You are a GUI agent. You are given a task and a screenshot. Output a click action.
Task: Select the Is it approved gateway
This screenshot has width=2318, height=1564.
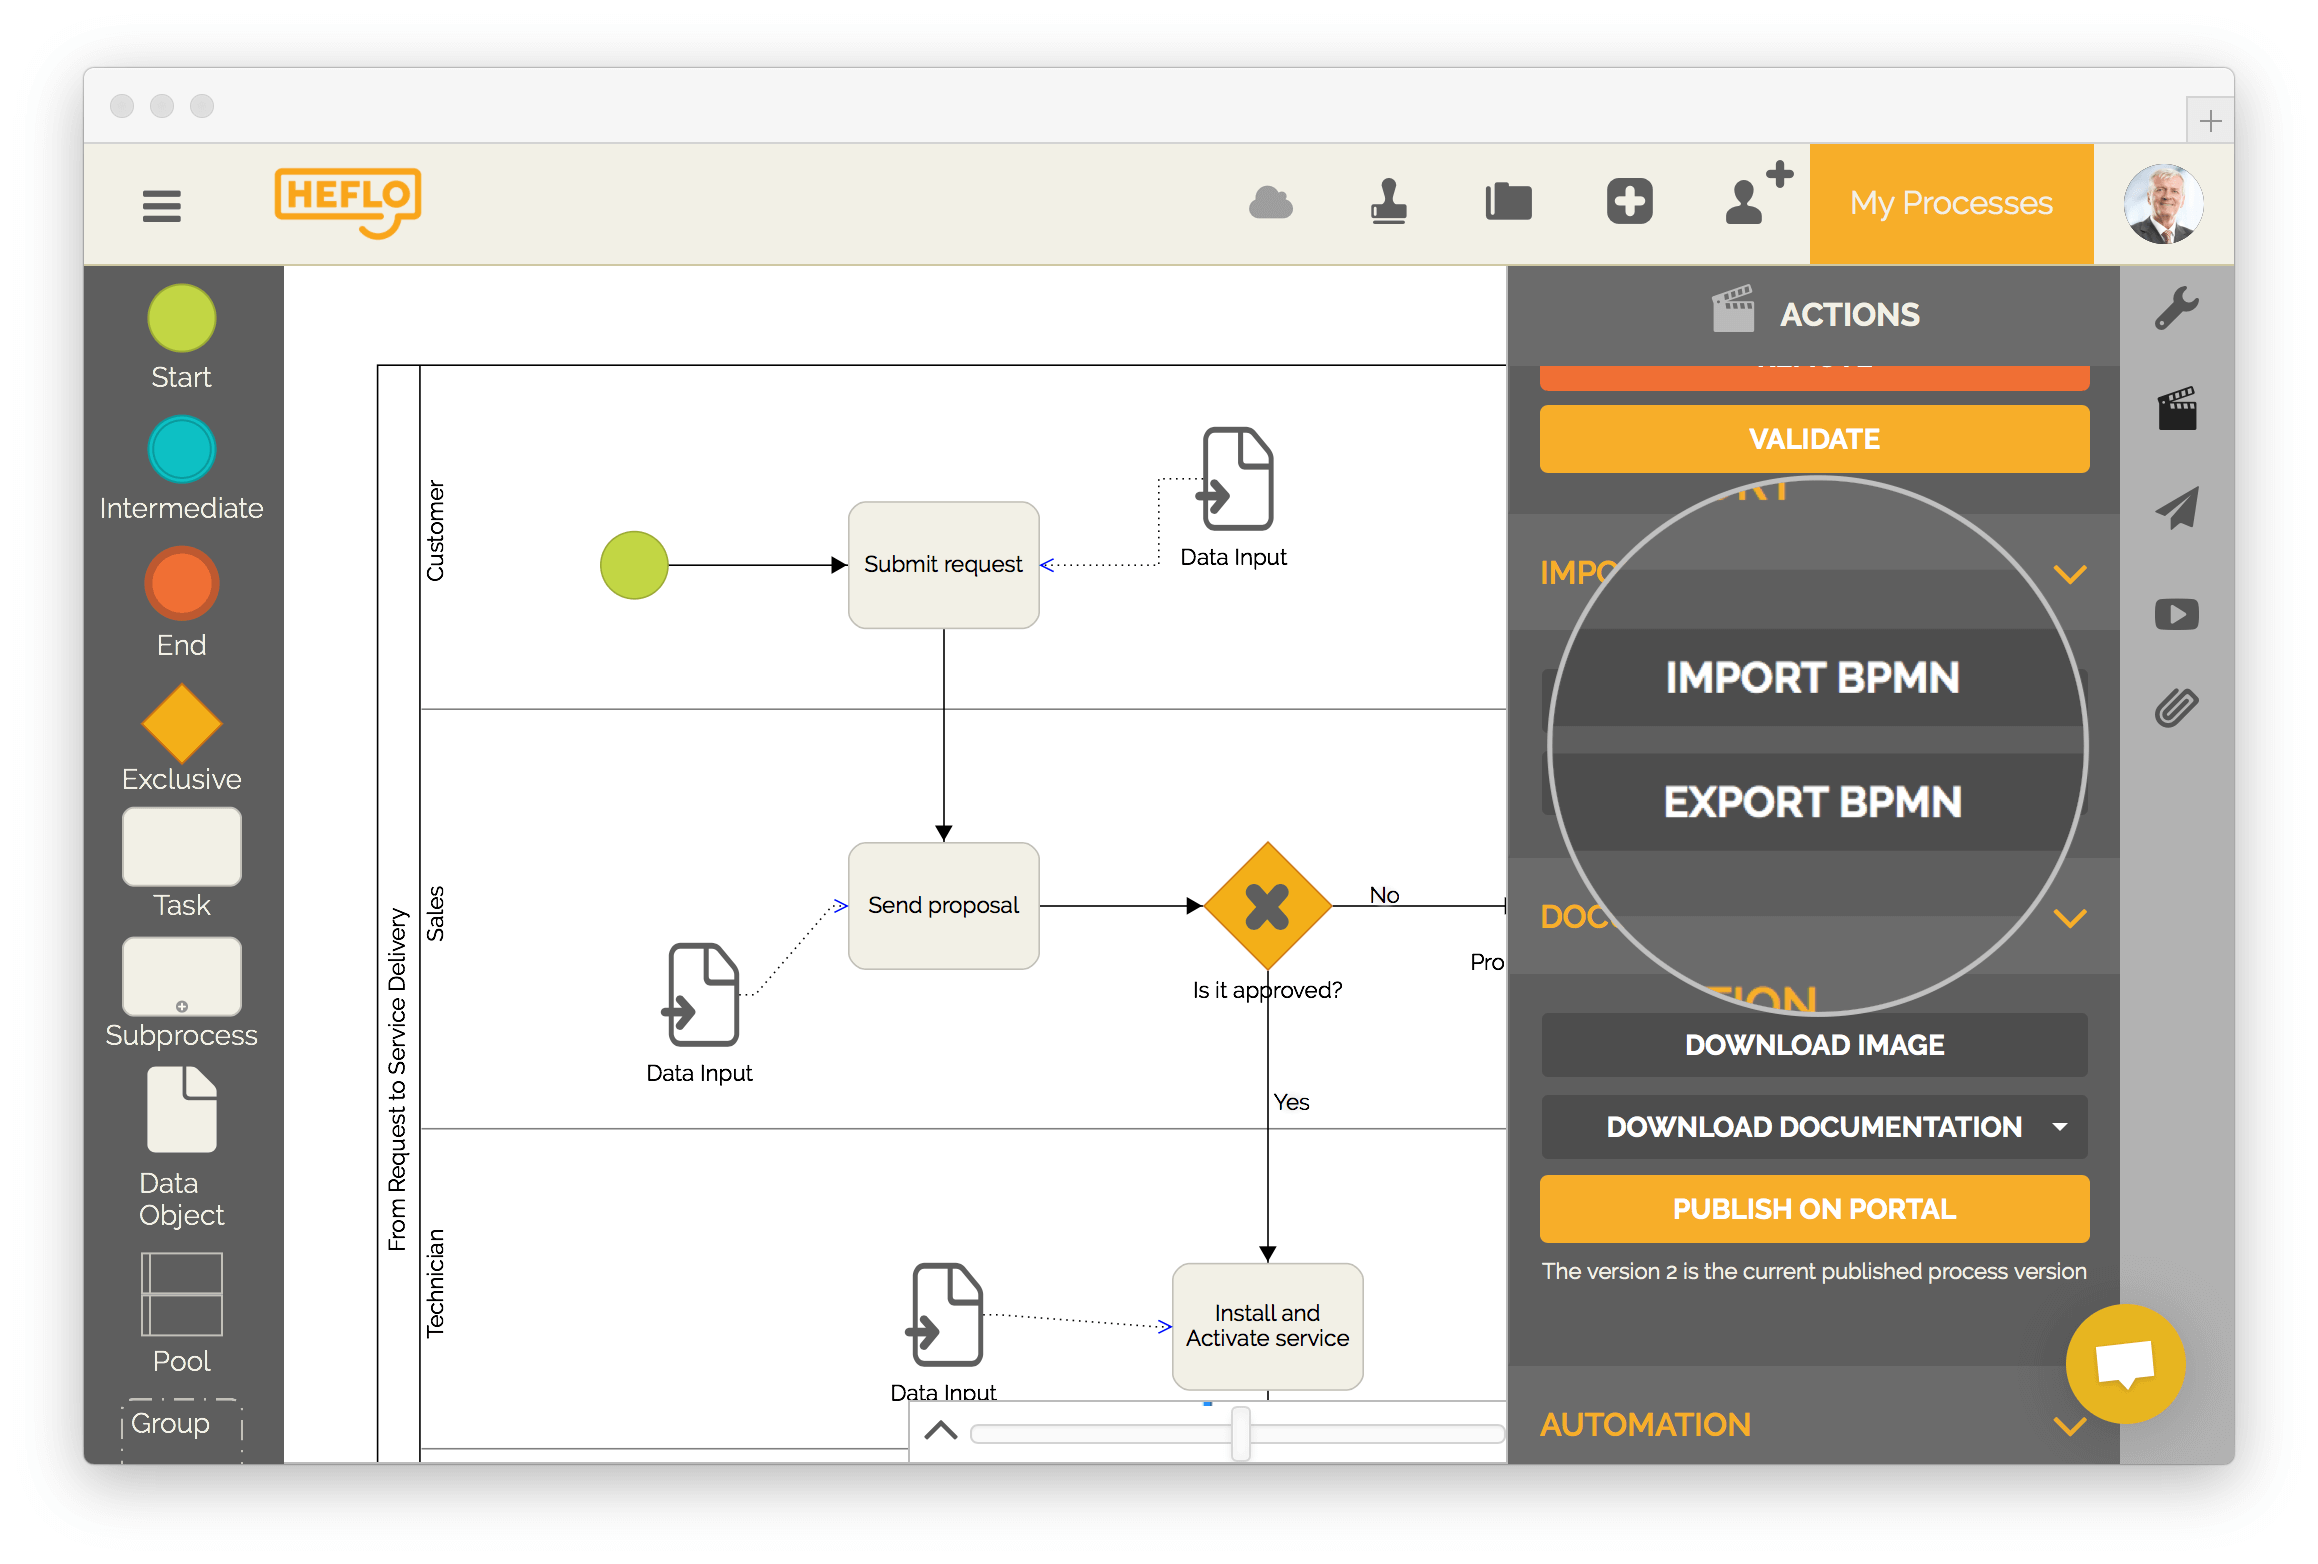(1267, 906)
